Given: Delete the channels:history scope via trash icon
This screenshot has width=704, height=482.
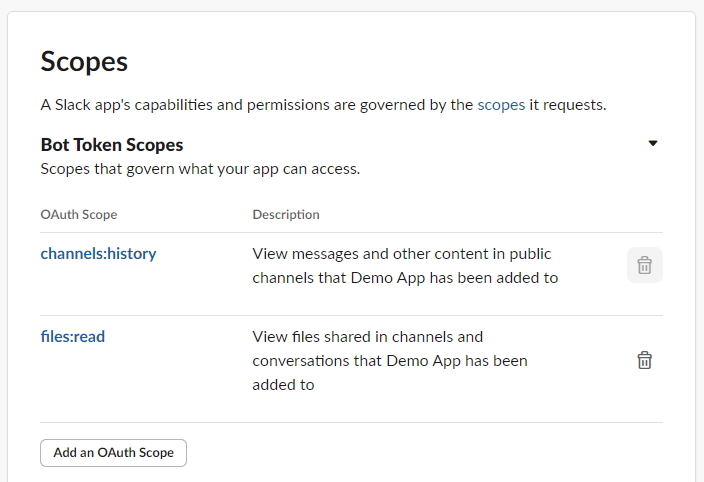Looking at the screenshot, I should tap(645, 265).
